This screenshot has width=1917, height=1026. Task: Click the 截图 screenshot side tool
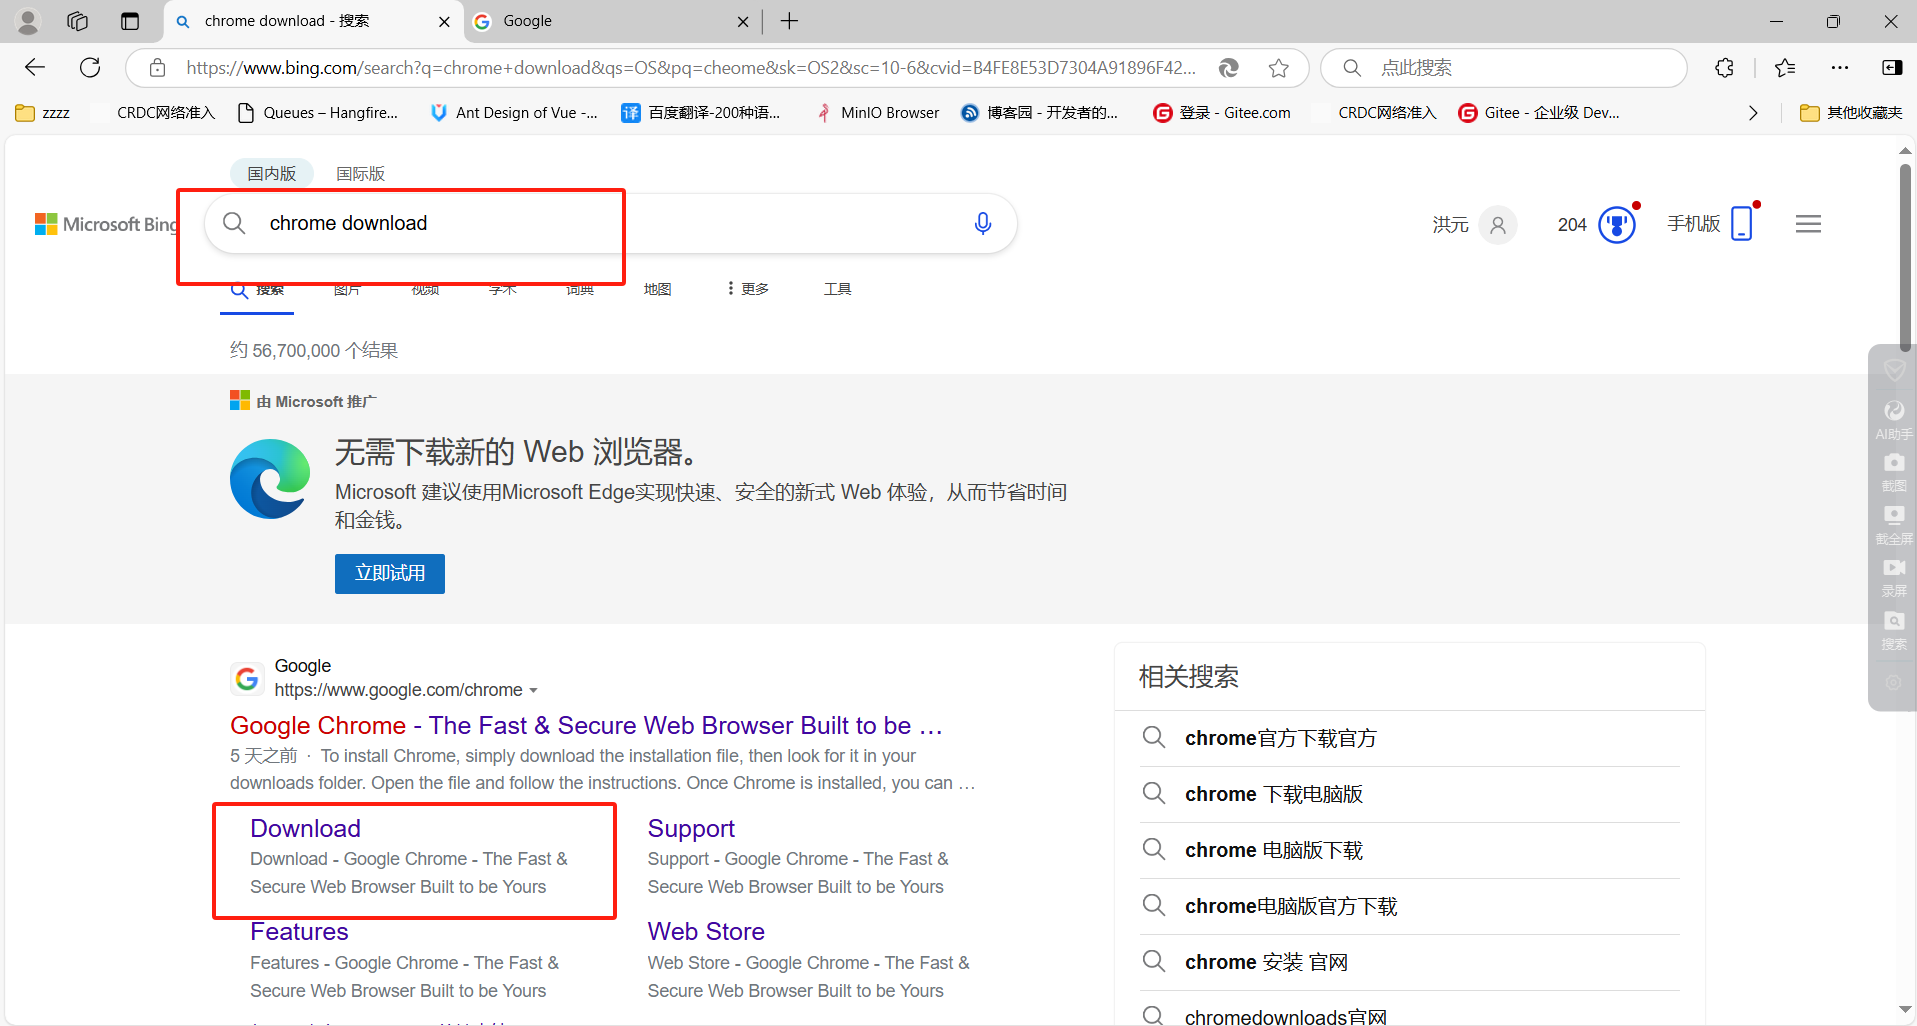[x=1894, y=472]
